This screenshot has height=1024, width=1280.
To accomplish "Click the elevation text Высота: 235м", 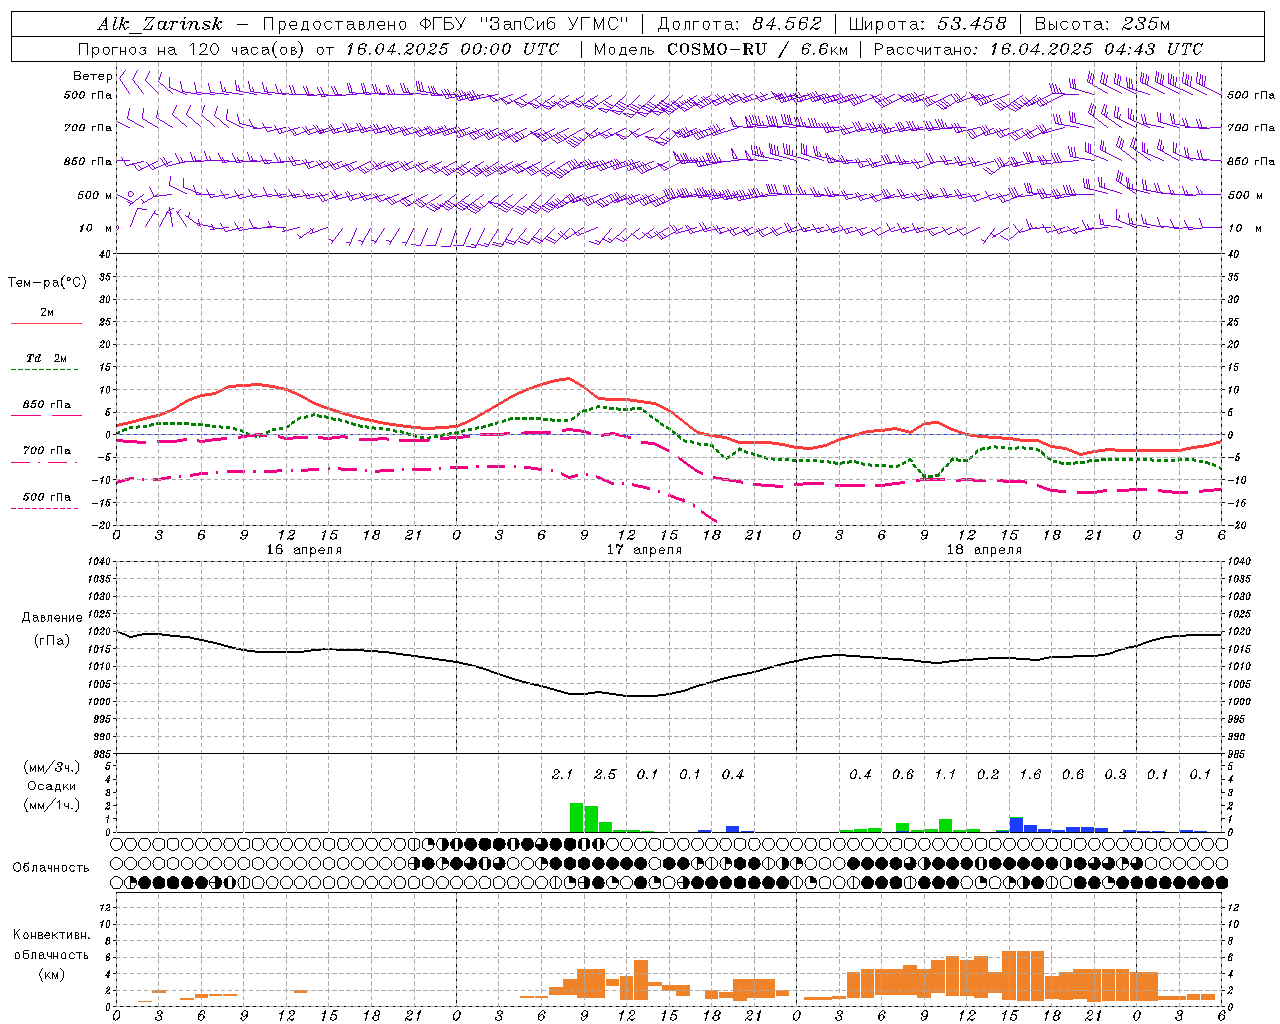I will (1102, 24).
